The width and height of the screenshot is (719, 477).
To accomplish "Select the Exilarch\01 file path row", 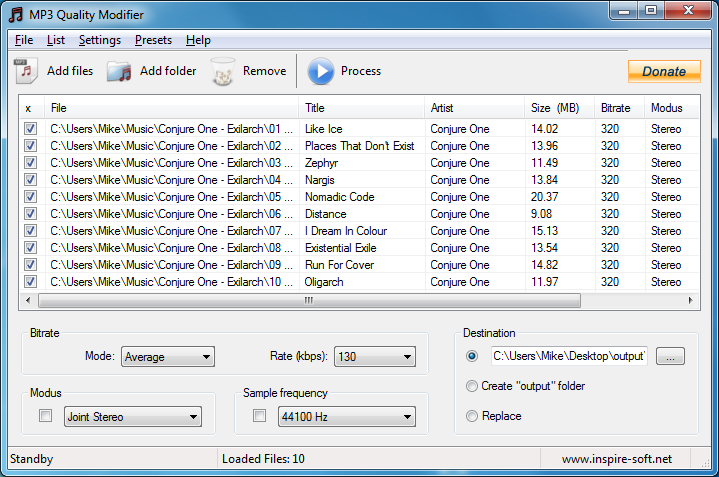I will pos(171,129).
